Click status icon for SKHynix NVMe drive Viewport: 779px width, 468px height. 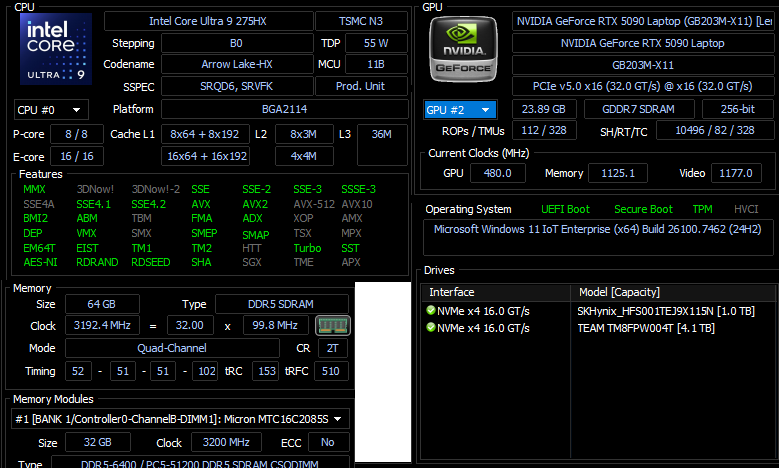(x=431, y=311)
